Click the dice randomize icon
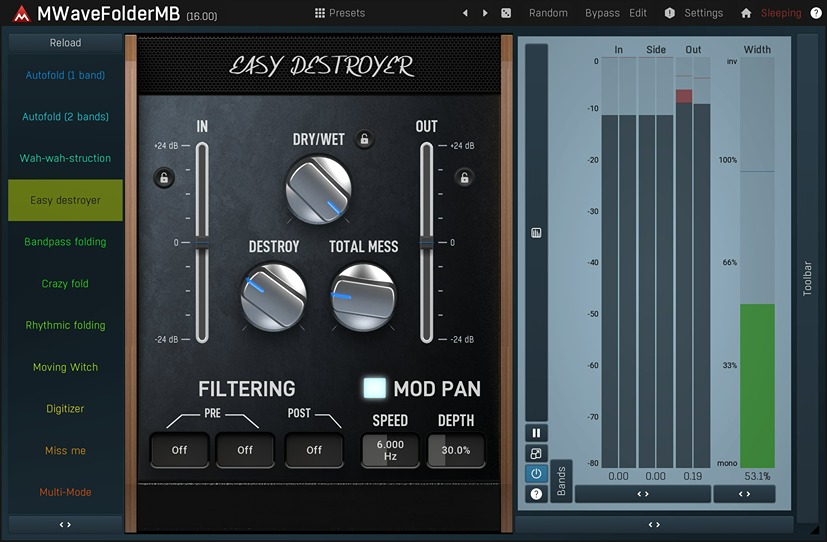 click(506, 13)
